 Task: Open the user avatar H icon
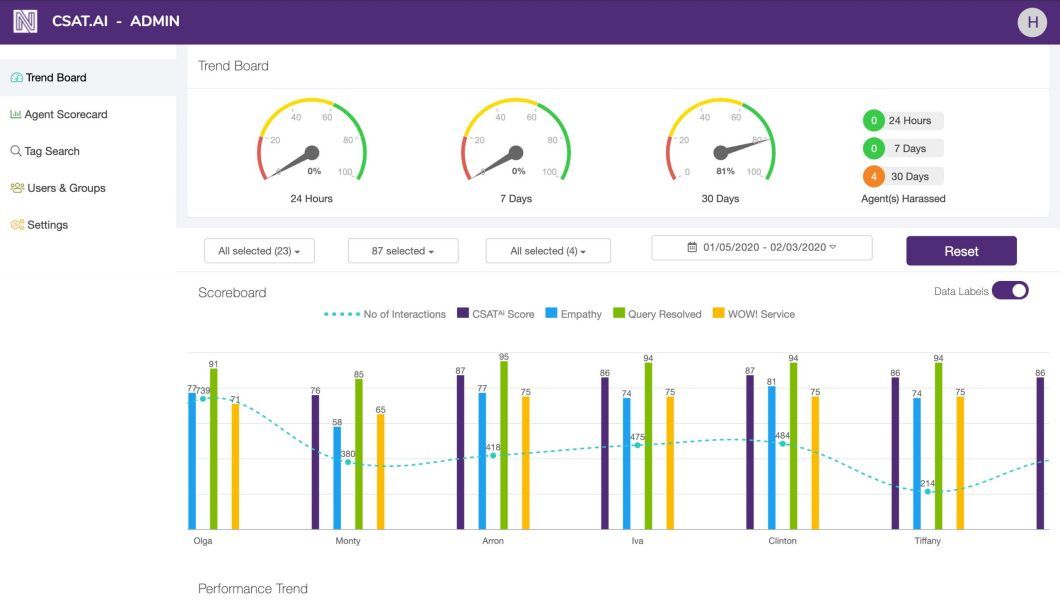pos(1032,22)
